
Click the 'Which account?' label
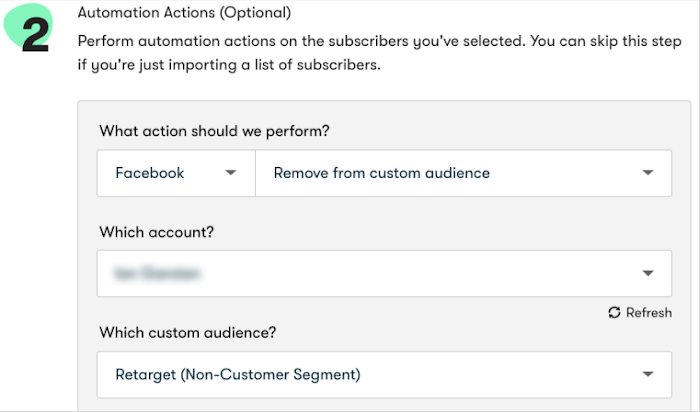(156, 232)
